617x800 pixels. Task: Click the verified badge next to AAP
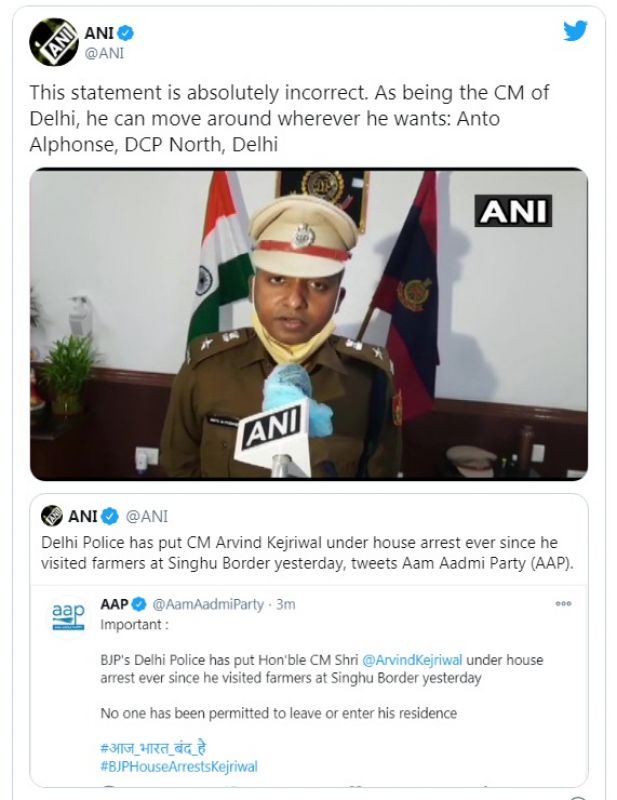coord(141,605)
